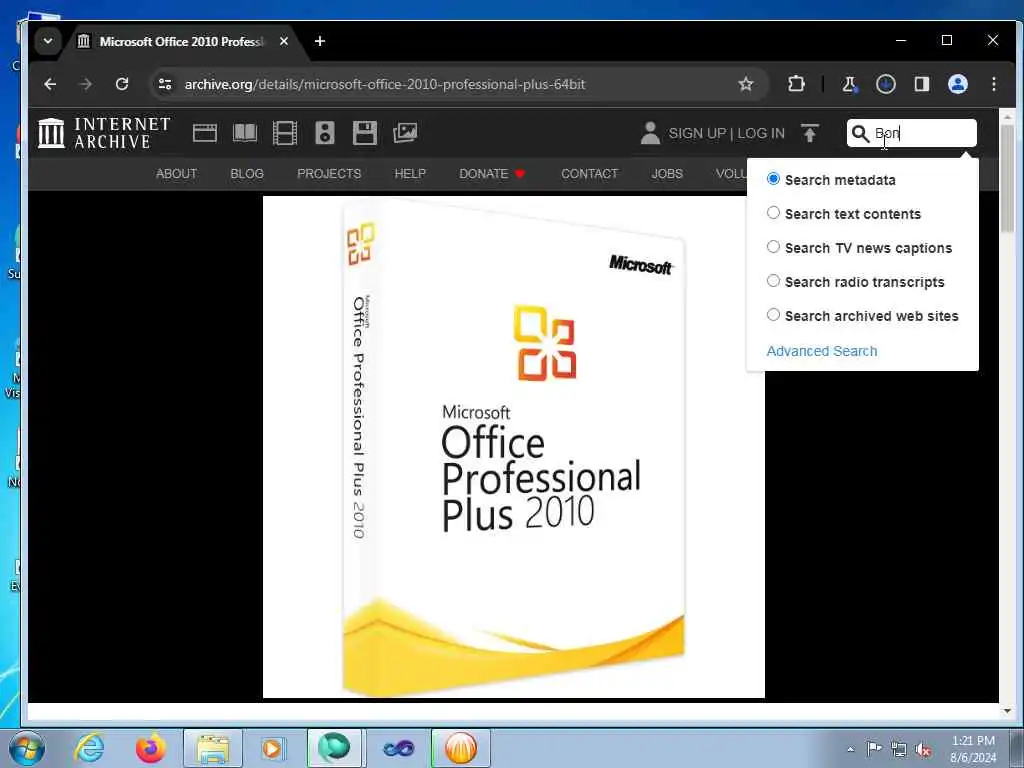Click the search magnifier icon
The image size is (1024, 768).
861,134
